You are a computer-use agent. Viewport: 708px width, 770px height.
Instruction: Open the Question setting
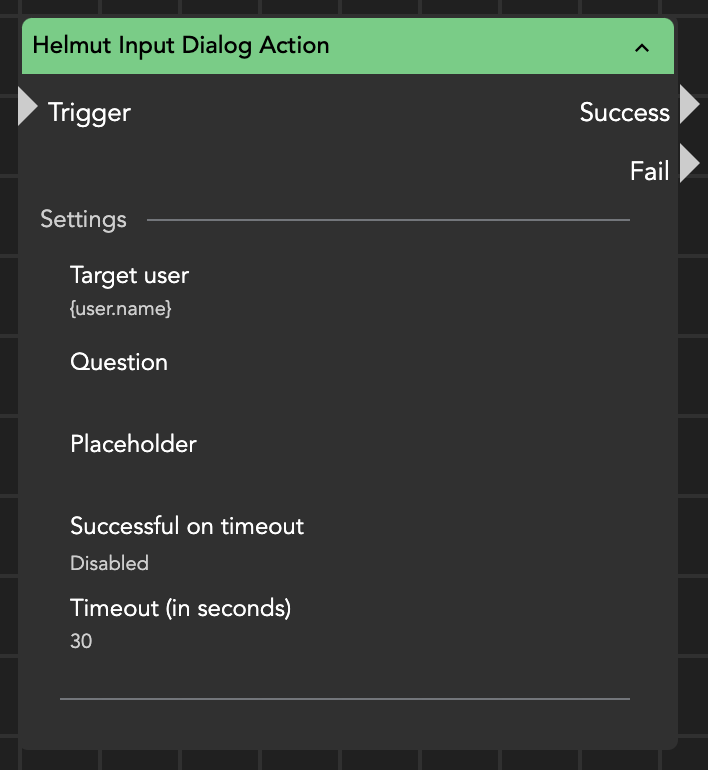(119, 362)
